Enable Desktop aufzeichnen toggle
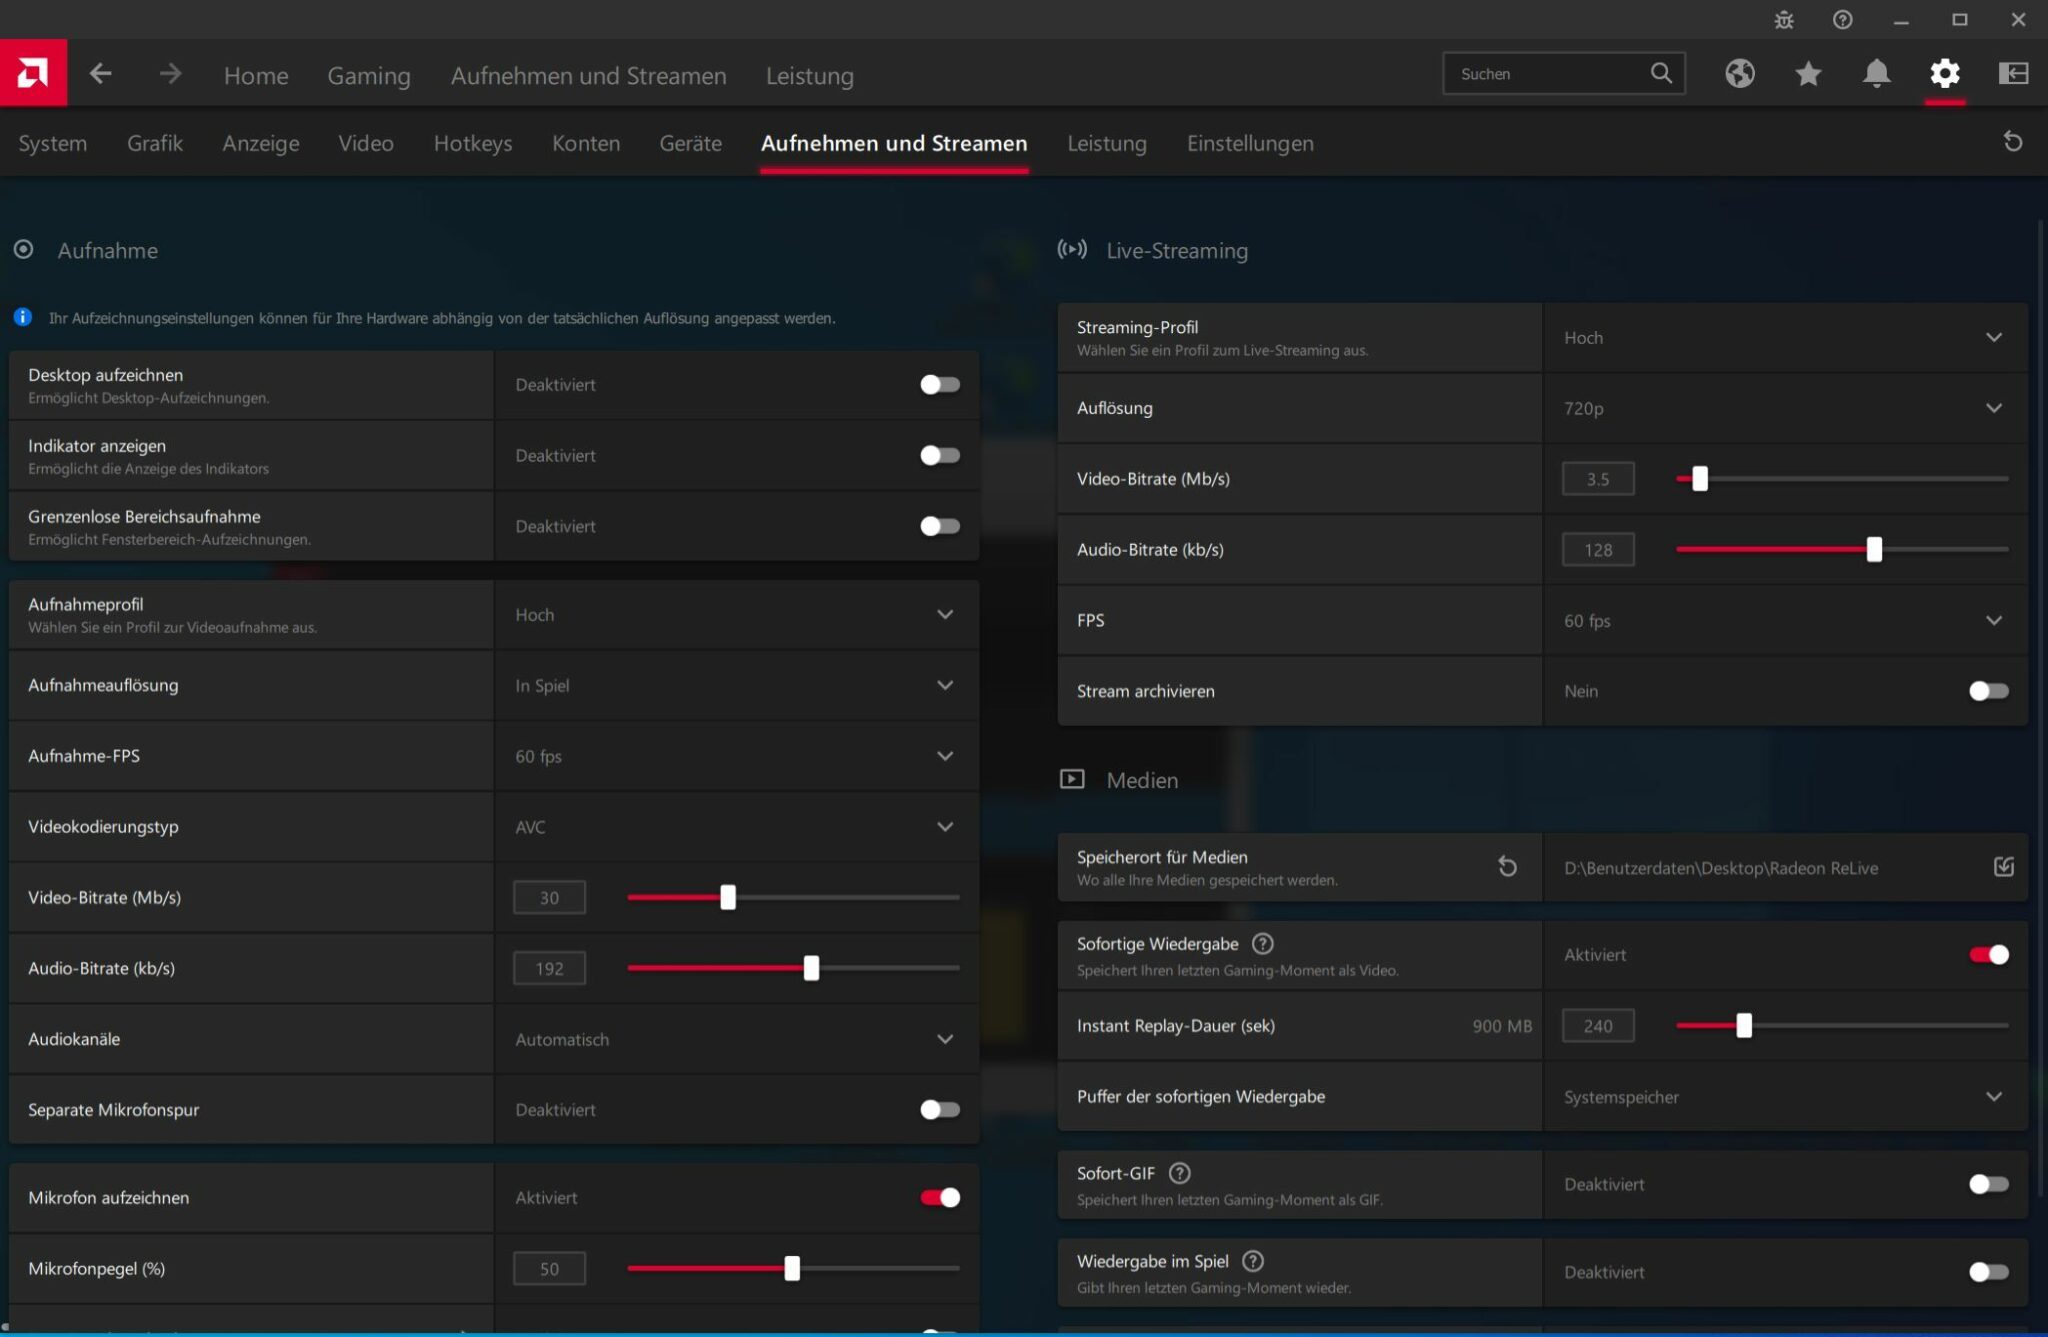Image resolution: width=2048 pixels, height=1337 pixels. click(x=940, y=384)
